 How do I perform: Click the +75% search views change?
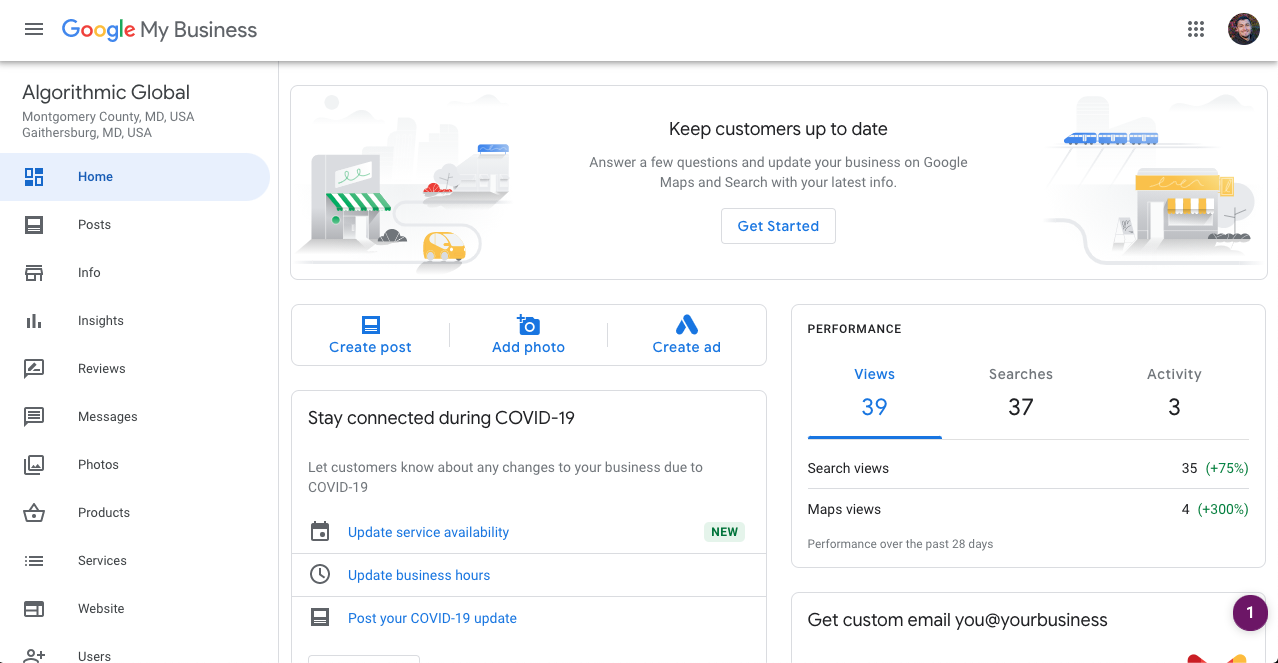[x=1227, y=468]
